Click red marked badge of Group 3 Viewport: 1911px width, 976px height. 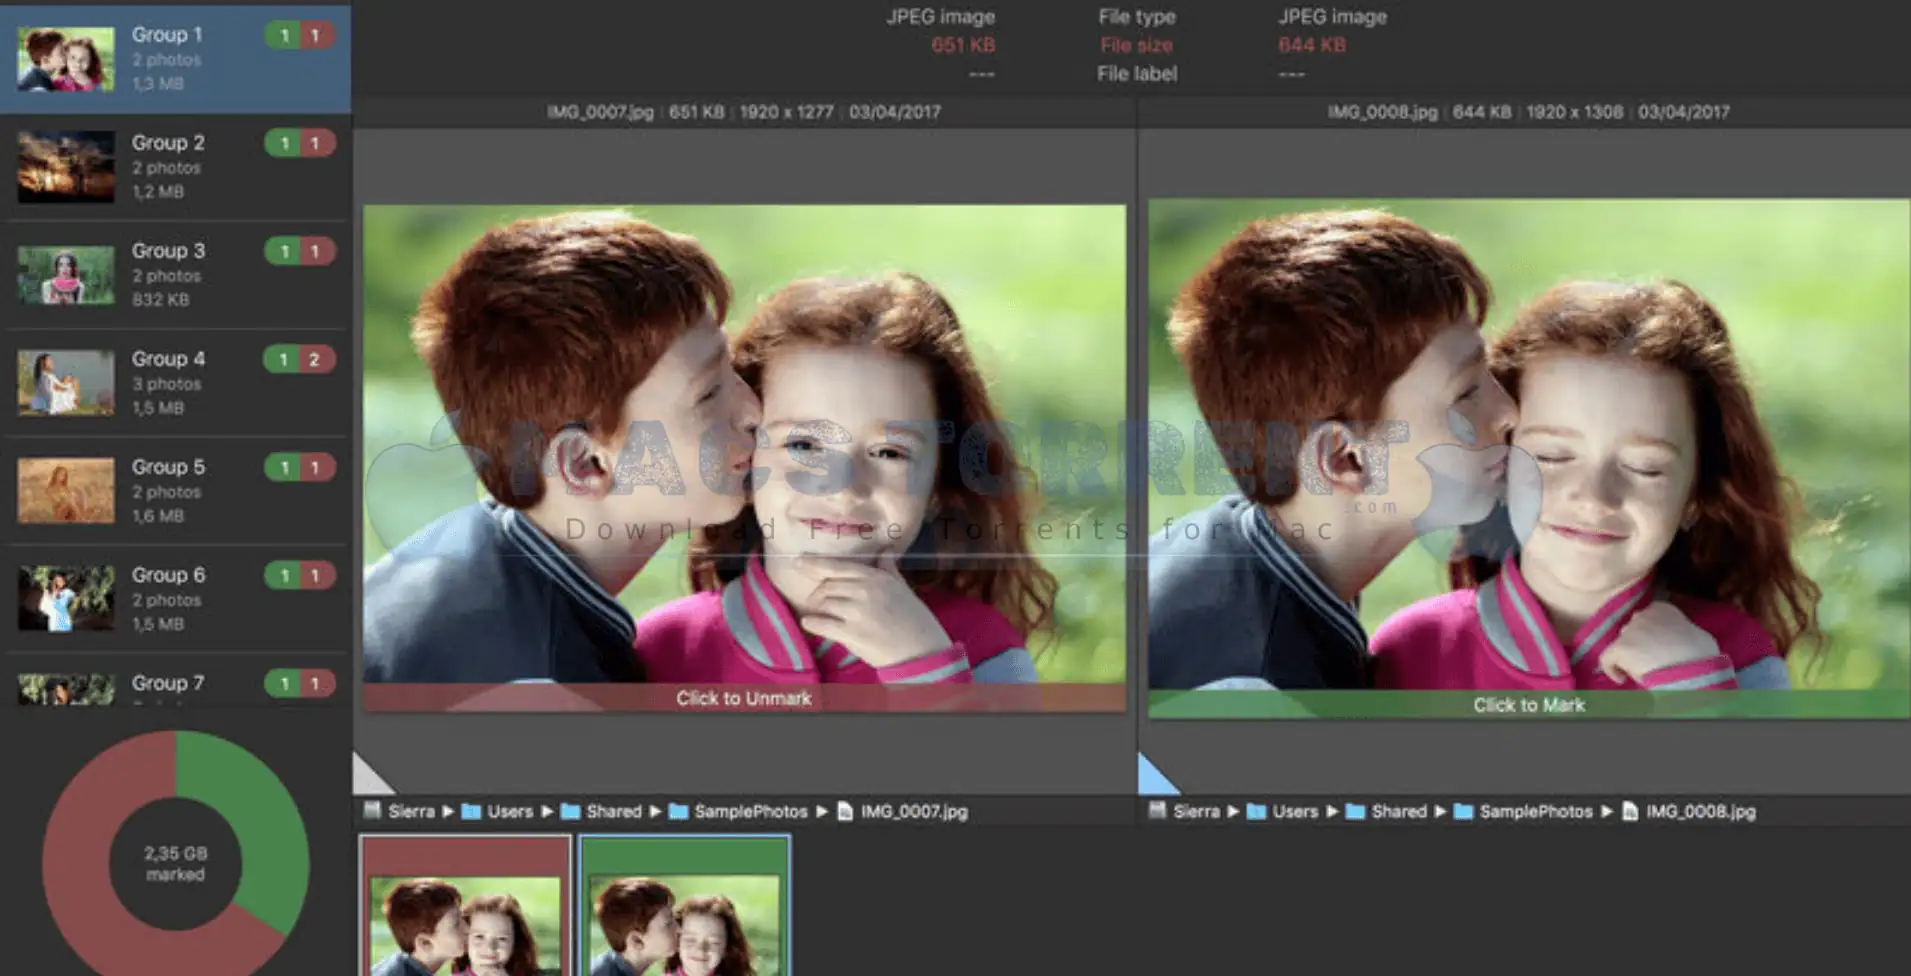[316, 251]
